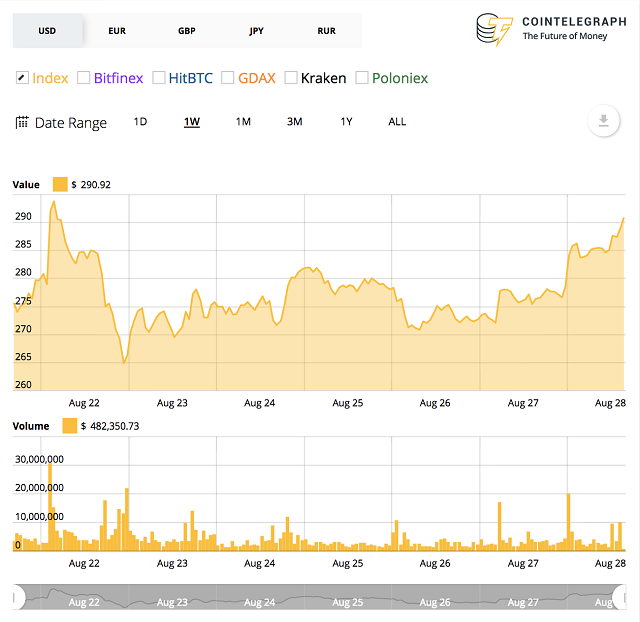Uncheck the Index checkbox
Image resolution: width=640 pixels, height=622 pixels.
pos(22,78)
